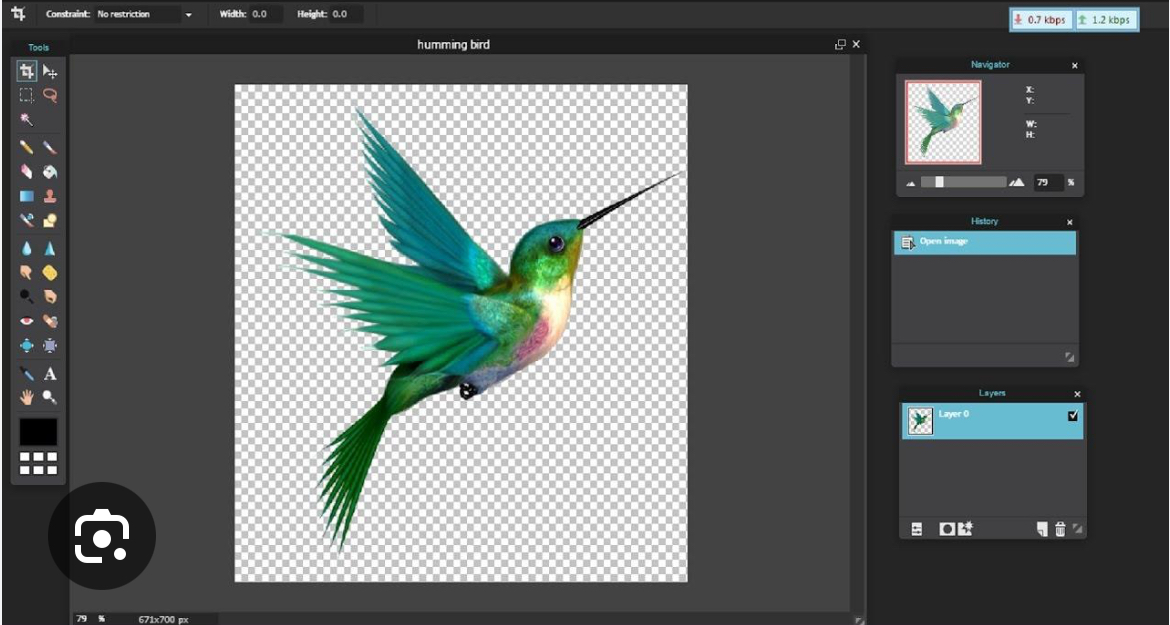
Task: Select the Type (A) tool
Action: 50,374
